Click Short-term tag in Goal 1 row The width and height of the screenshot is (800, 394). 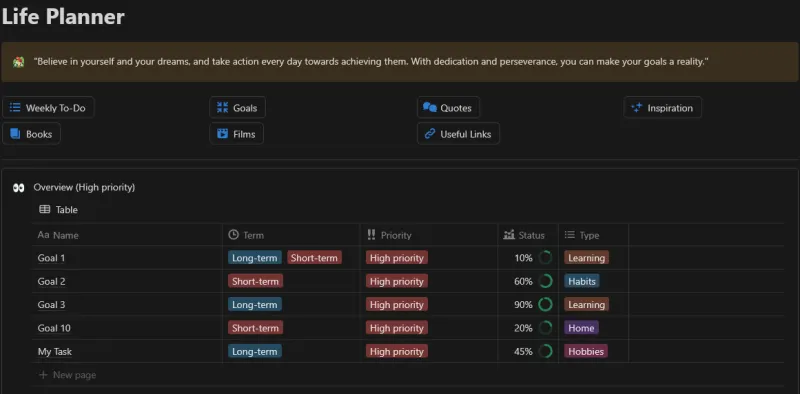click(x=314, y=258)
